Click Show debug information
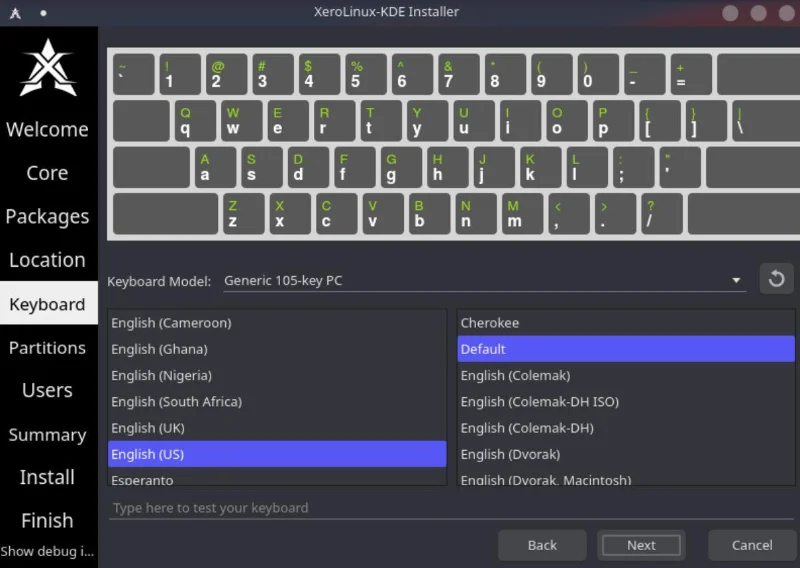Image resolution: width=800 pixels, height=568 pixels. [47, 551]
